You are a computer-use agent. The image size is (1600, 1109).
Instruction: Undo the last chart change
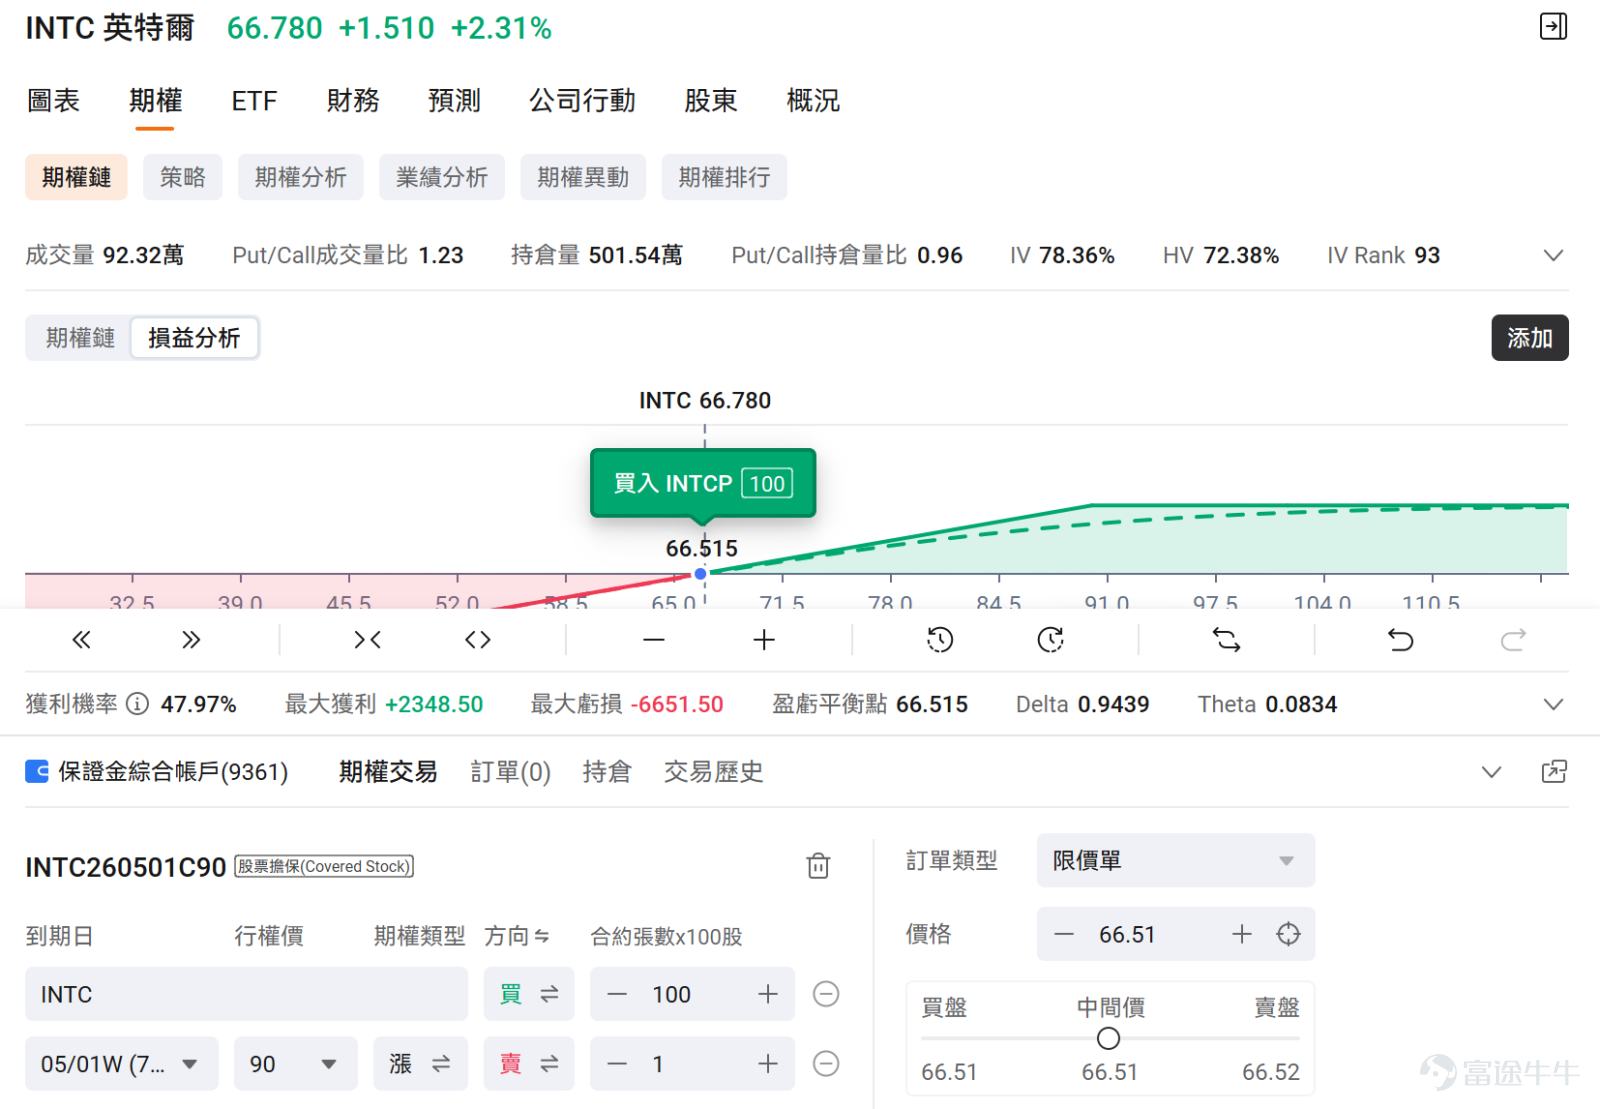pos(1401,640)
